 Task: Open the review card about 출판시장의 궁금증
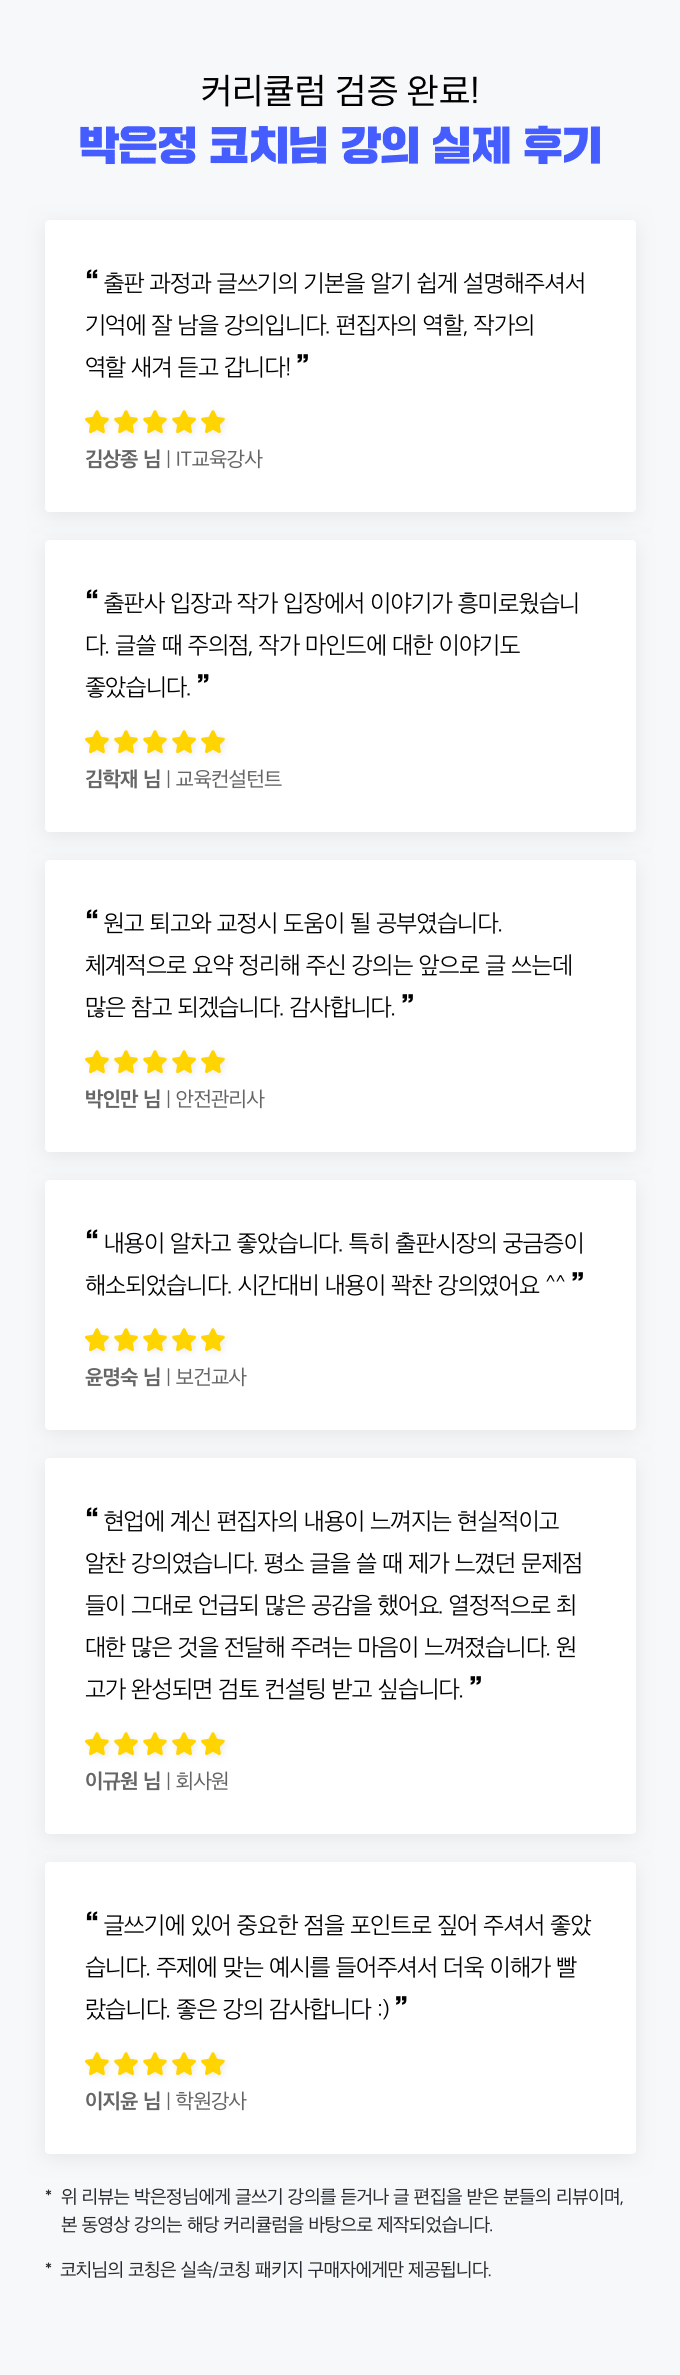pos(340,1305)
